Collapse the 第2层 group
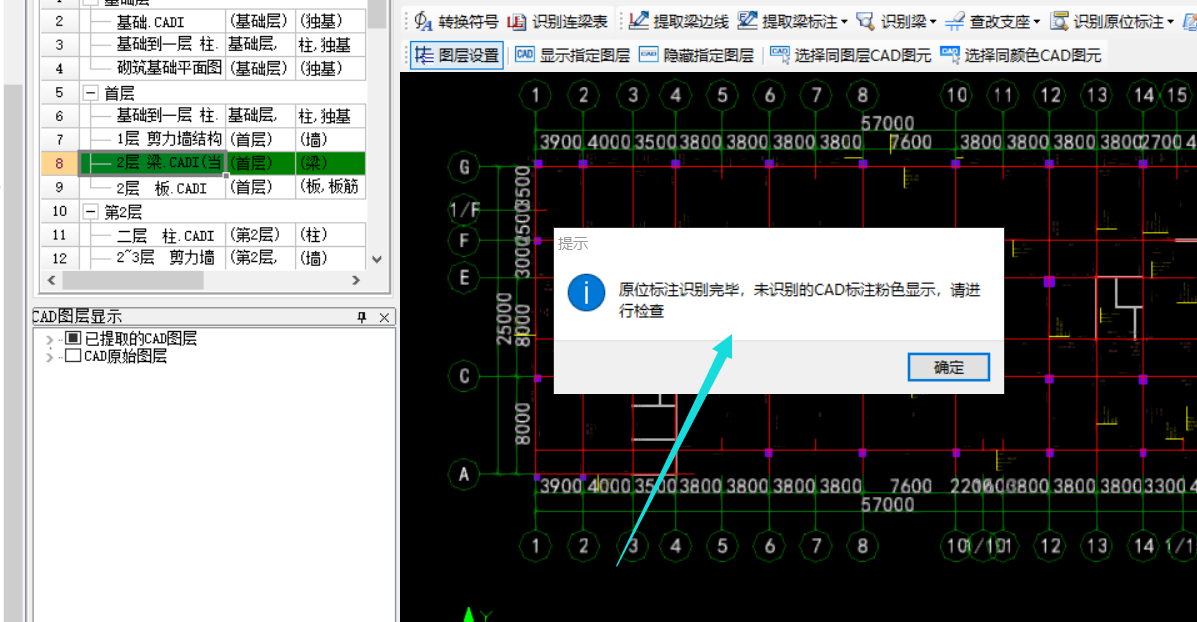 [x=90, y=211]
